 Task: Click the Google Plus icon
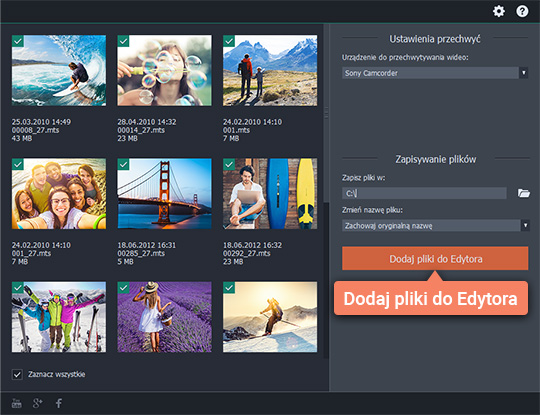click(38, 403)
